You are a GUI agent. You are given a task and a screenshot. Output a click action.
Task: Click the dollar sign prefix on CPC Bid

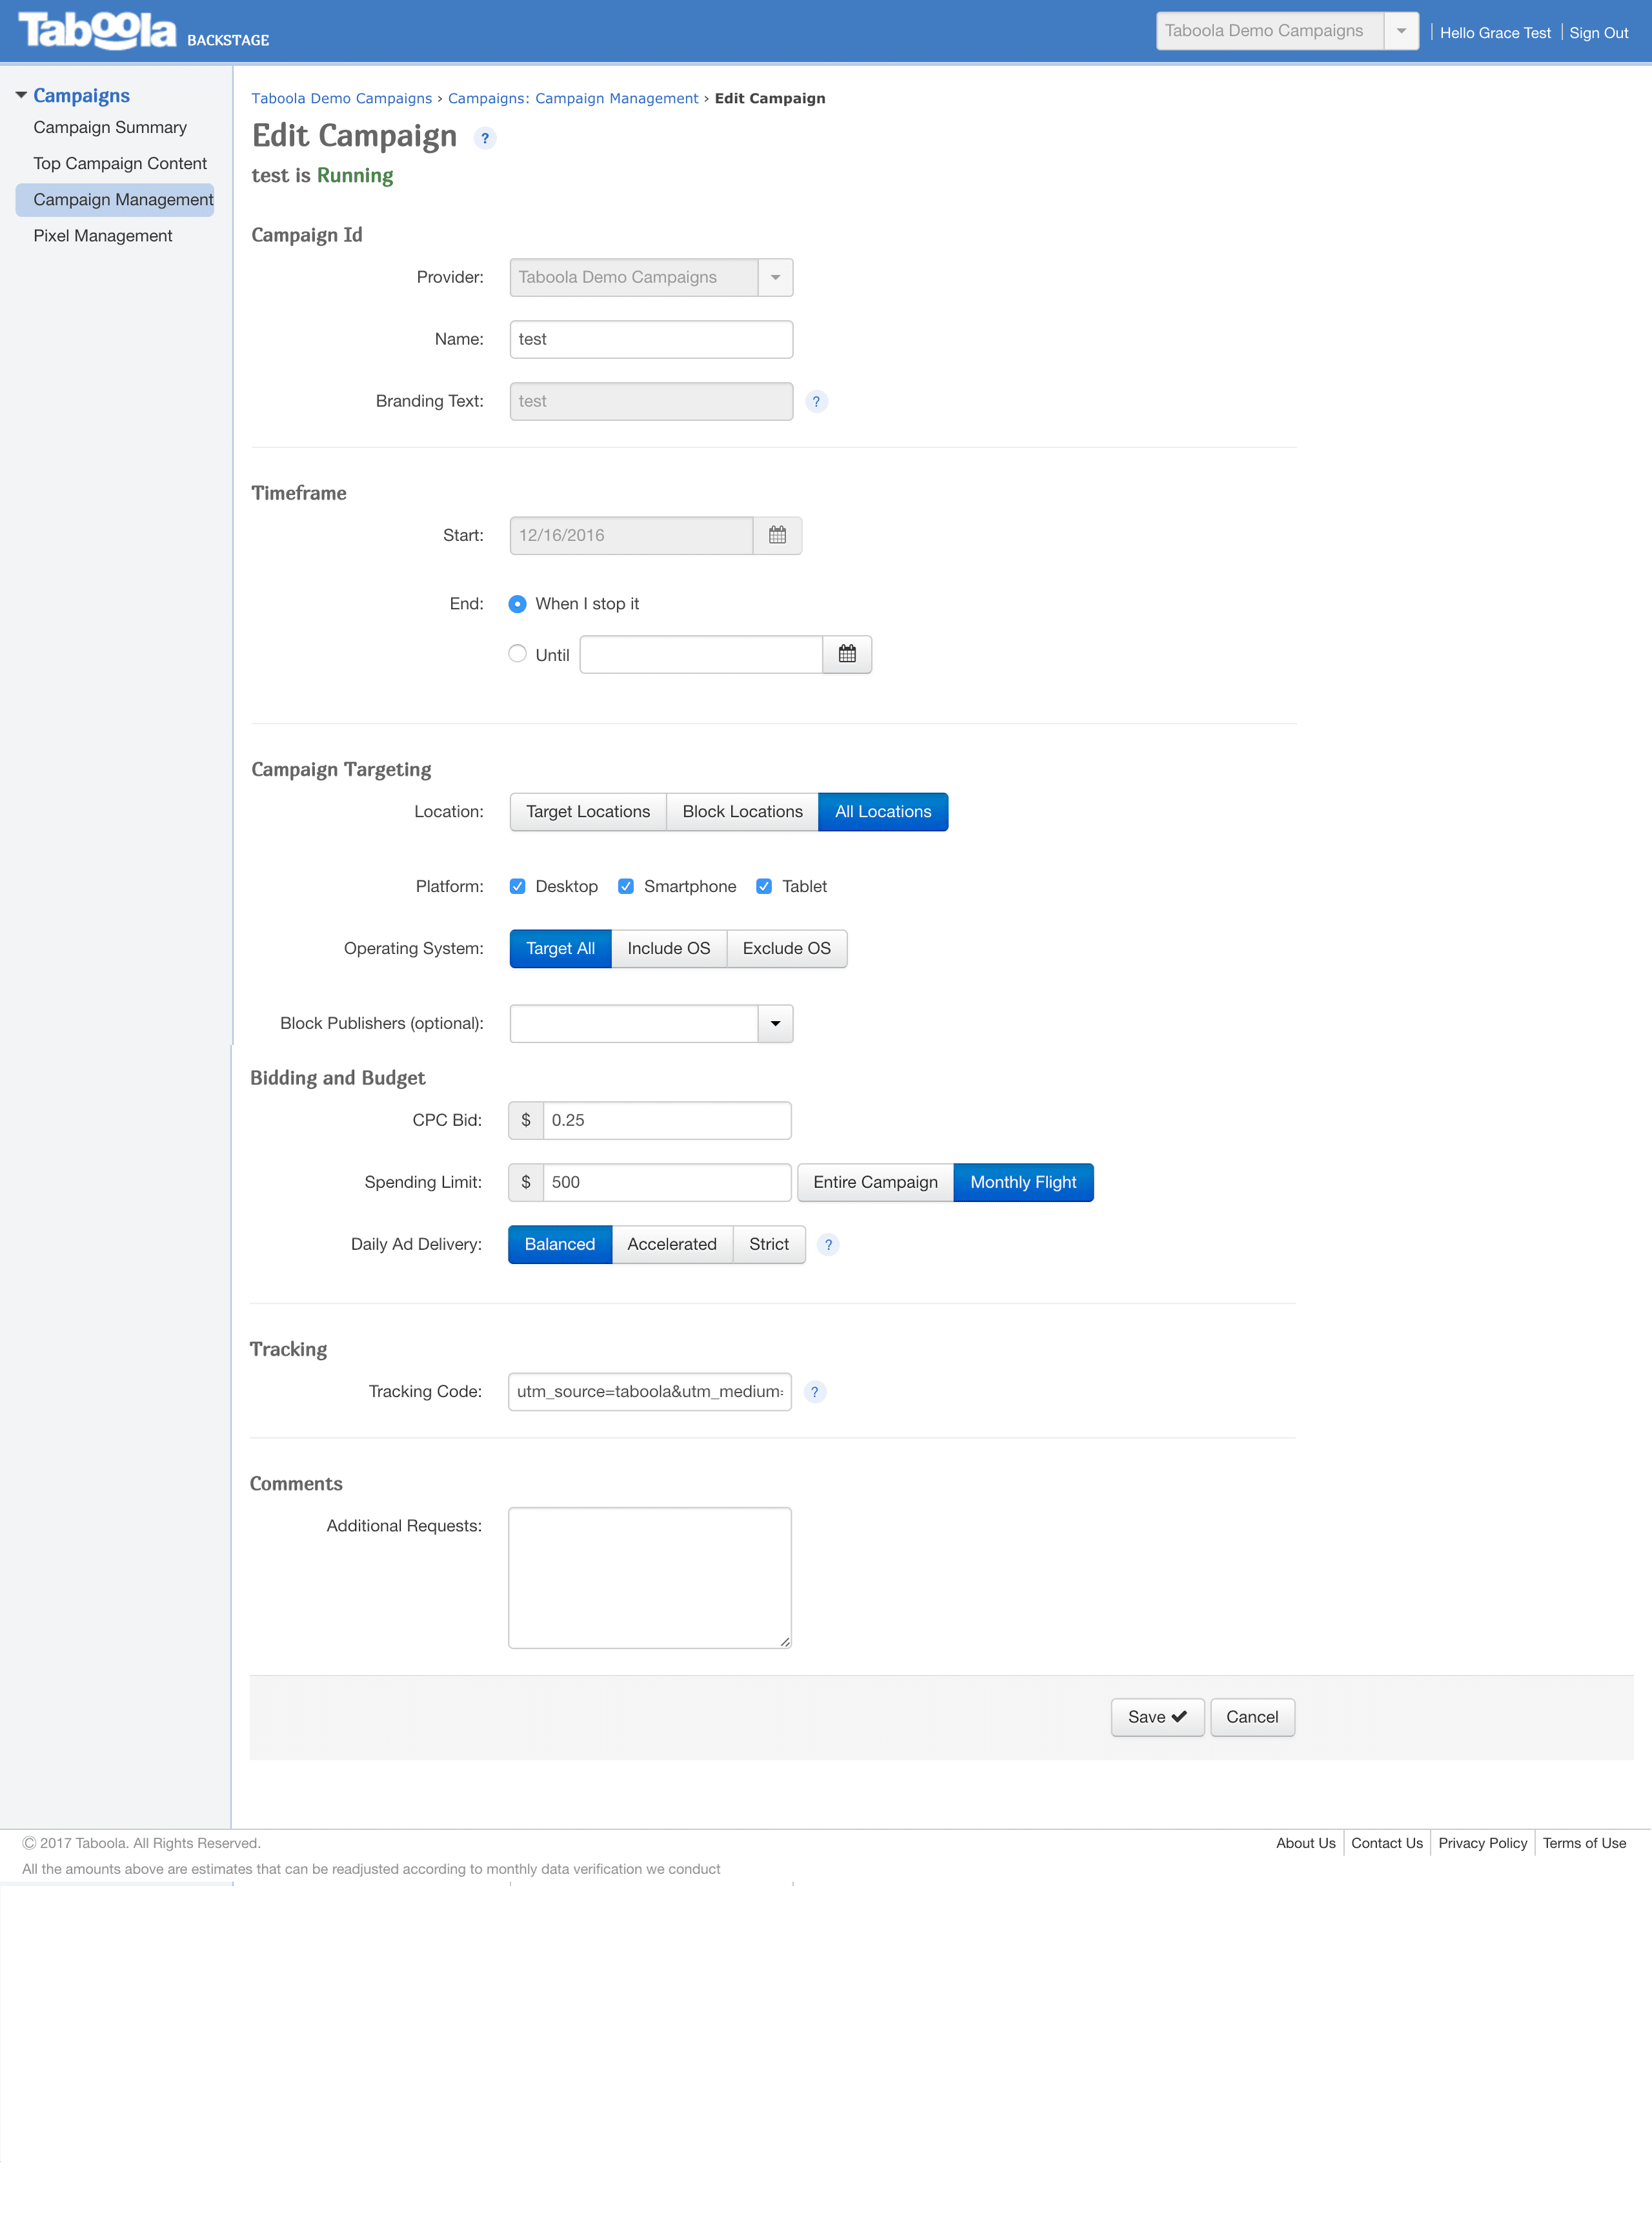(525, 1120)
